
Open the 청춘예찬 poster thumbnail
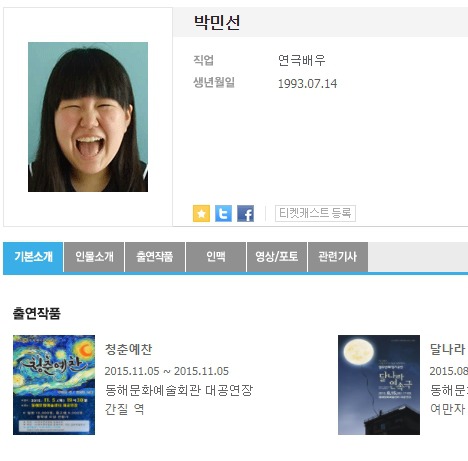[54, 385]
